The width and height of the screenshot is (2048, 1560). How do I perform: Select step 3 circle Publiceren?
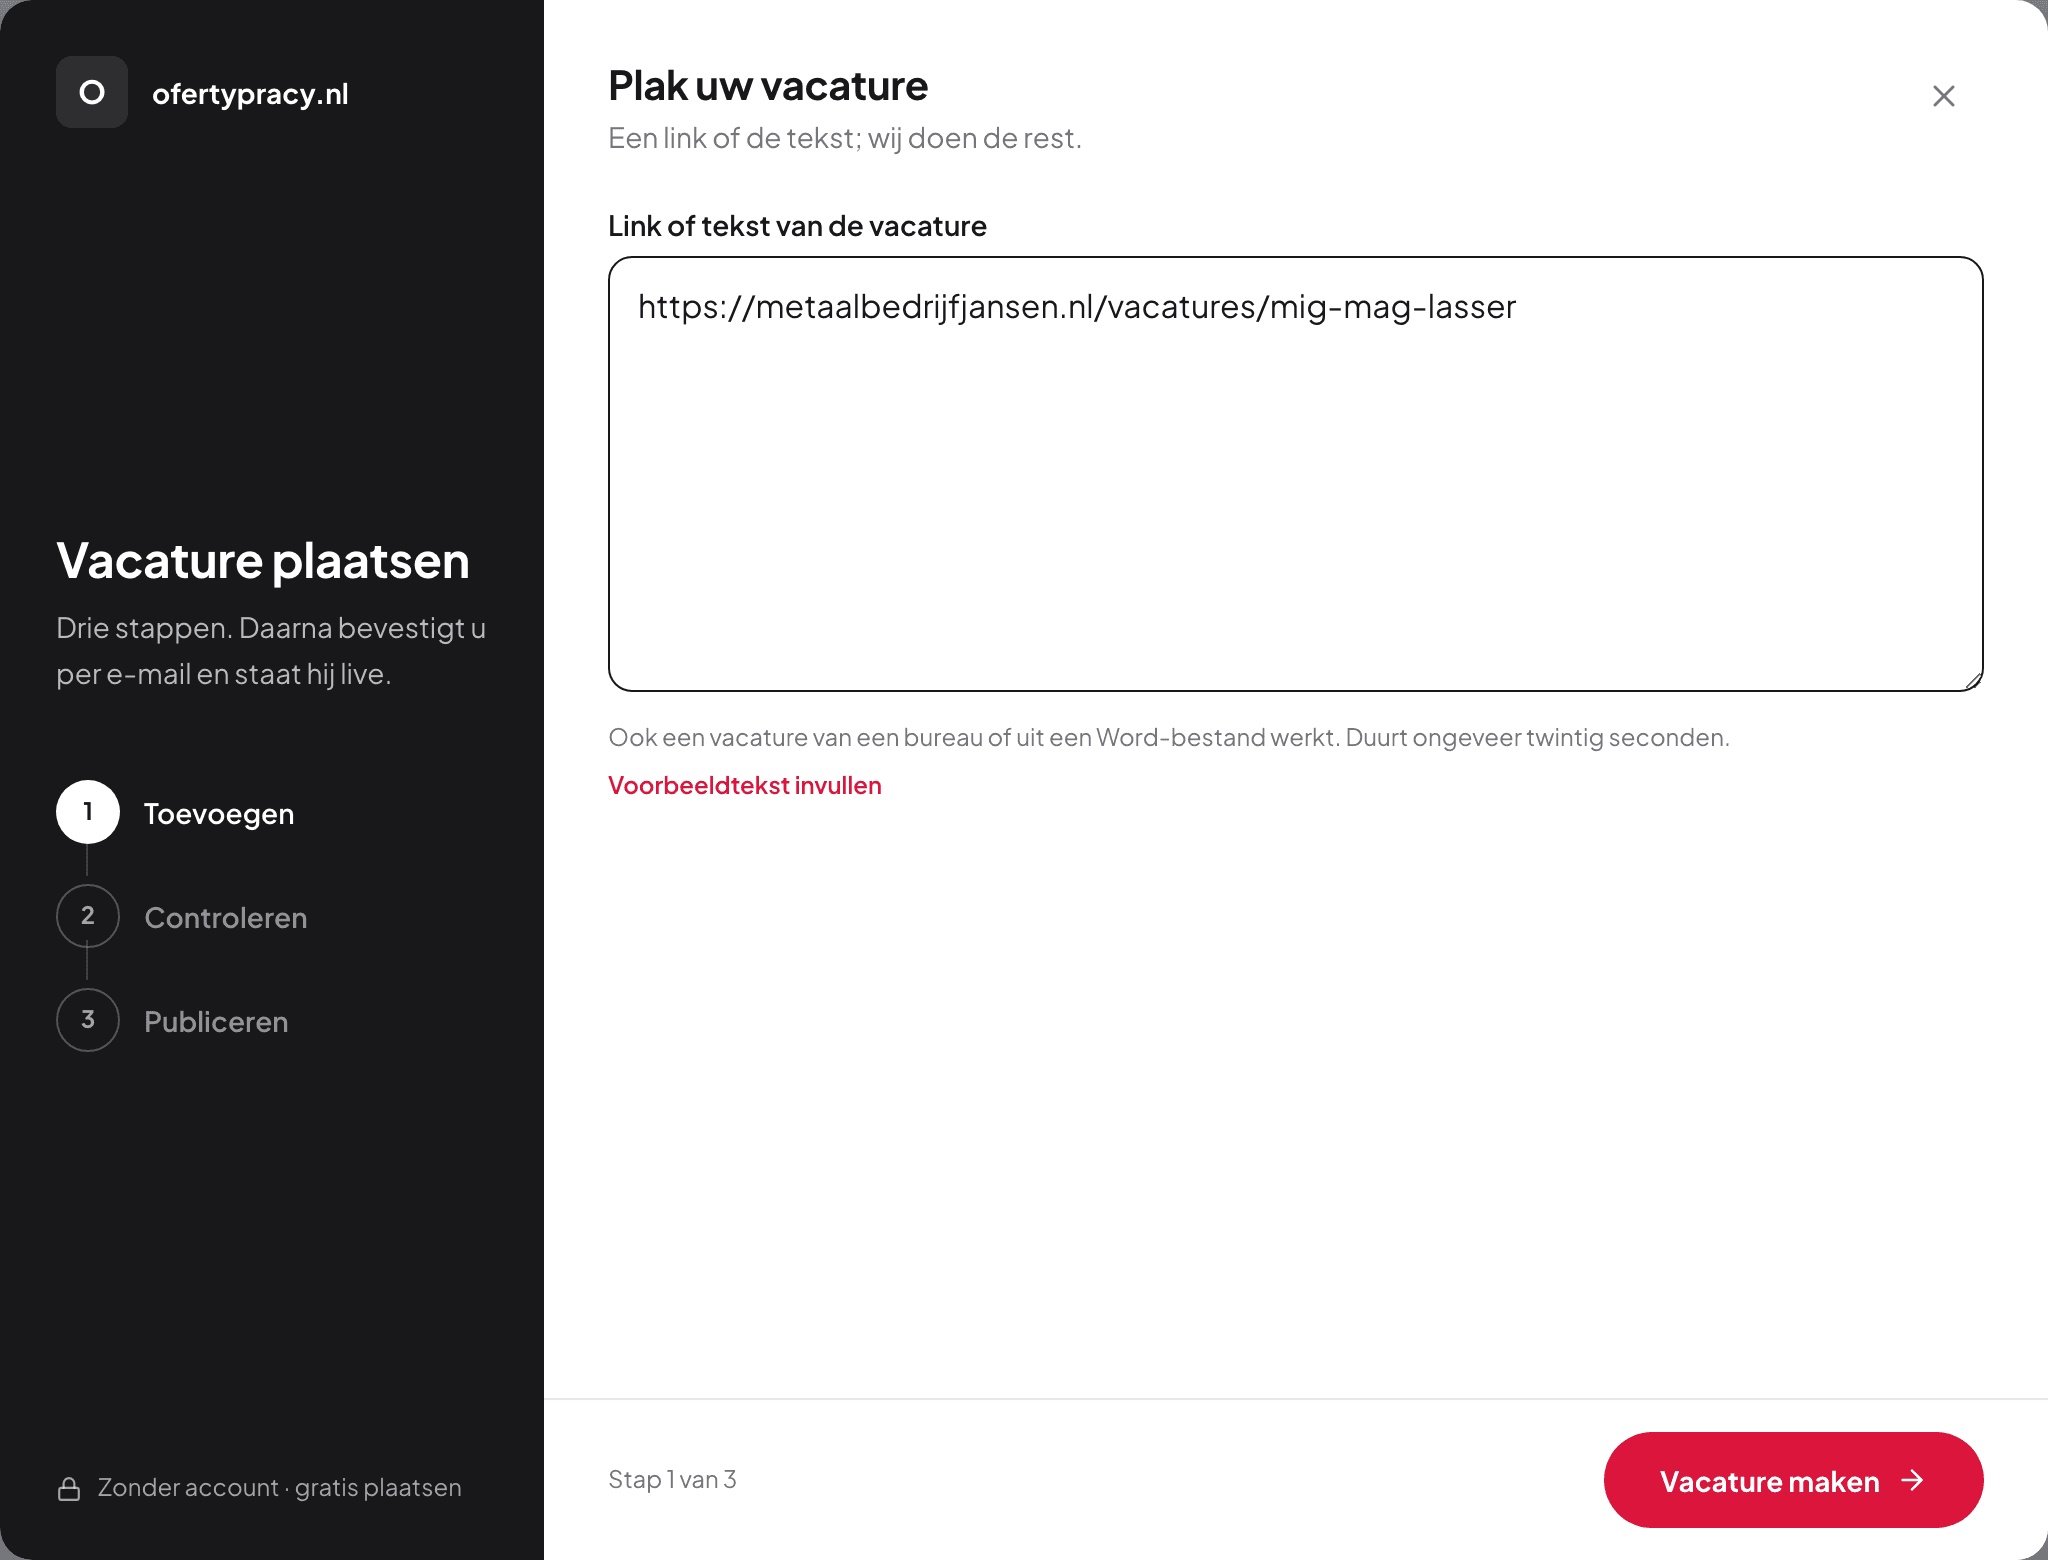pyautogui.click(x=88, y=1020)
